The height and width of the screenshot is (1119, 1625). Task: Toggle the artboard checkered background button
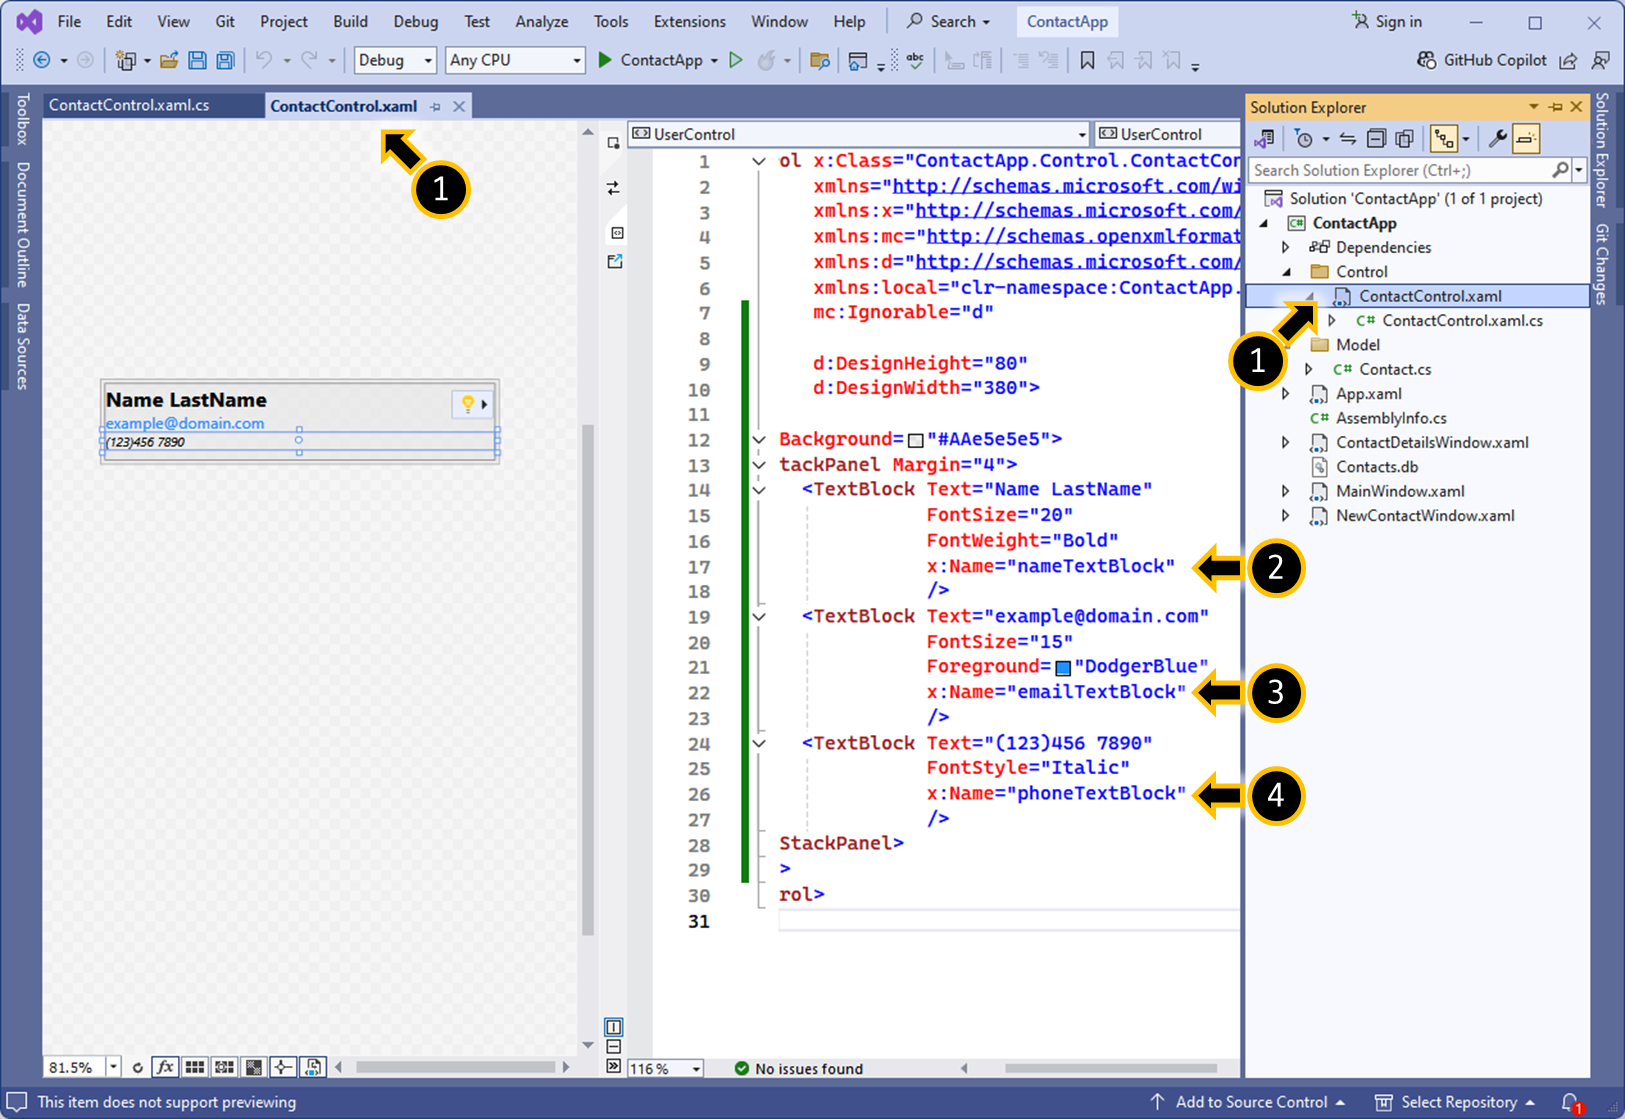(254, 1067)
